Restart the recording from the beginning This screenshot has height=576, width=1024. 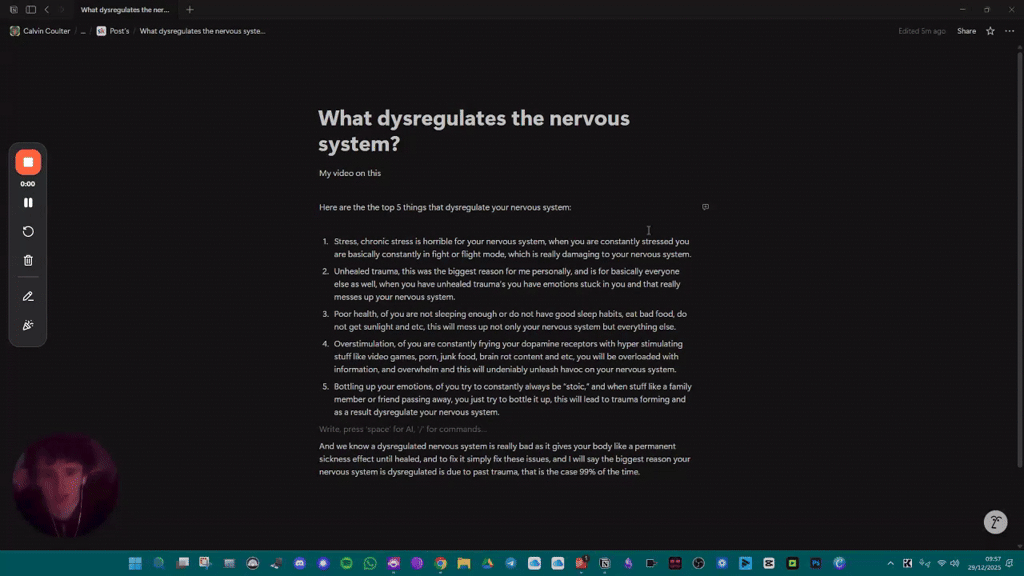(x=28, y=231)
